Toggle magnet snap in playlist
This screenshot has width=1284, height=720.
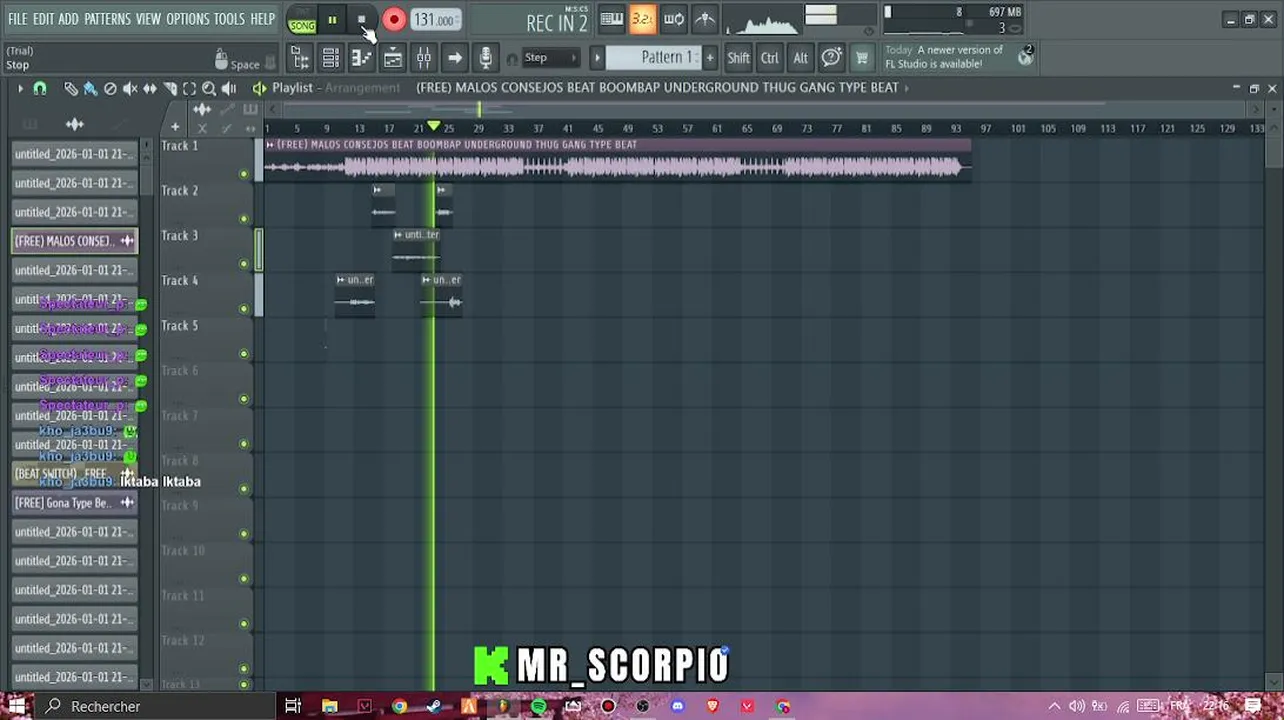point(40,88)
